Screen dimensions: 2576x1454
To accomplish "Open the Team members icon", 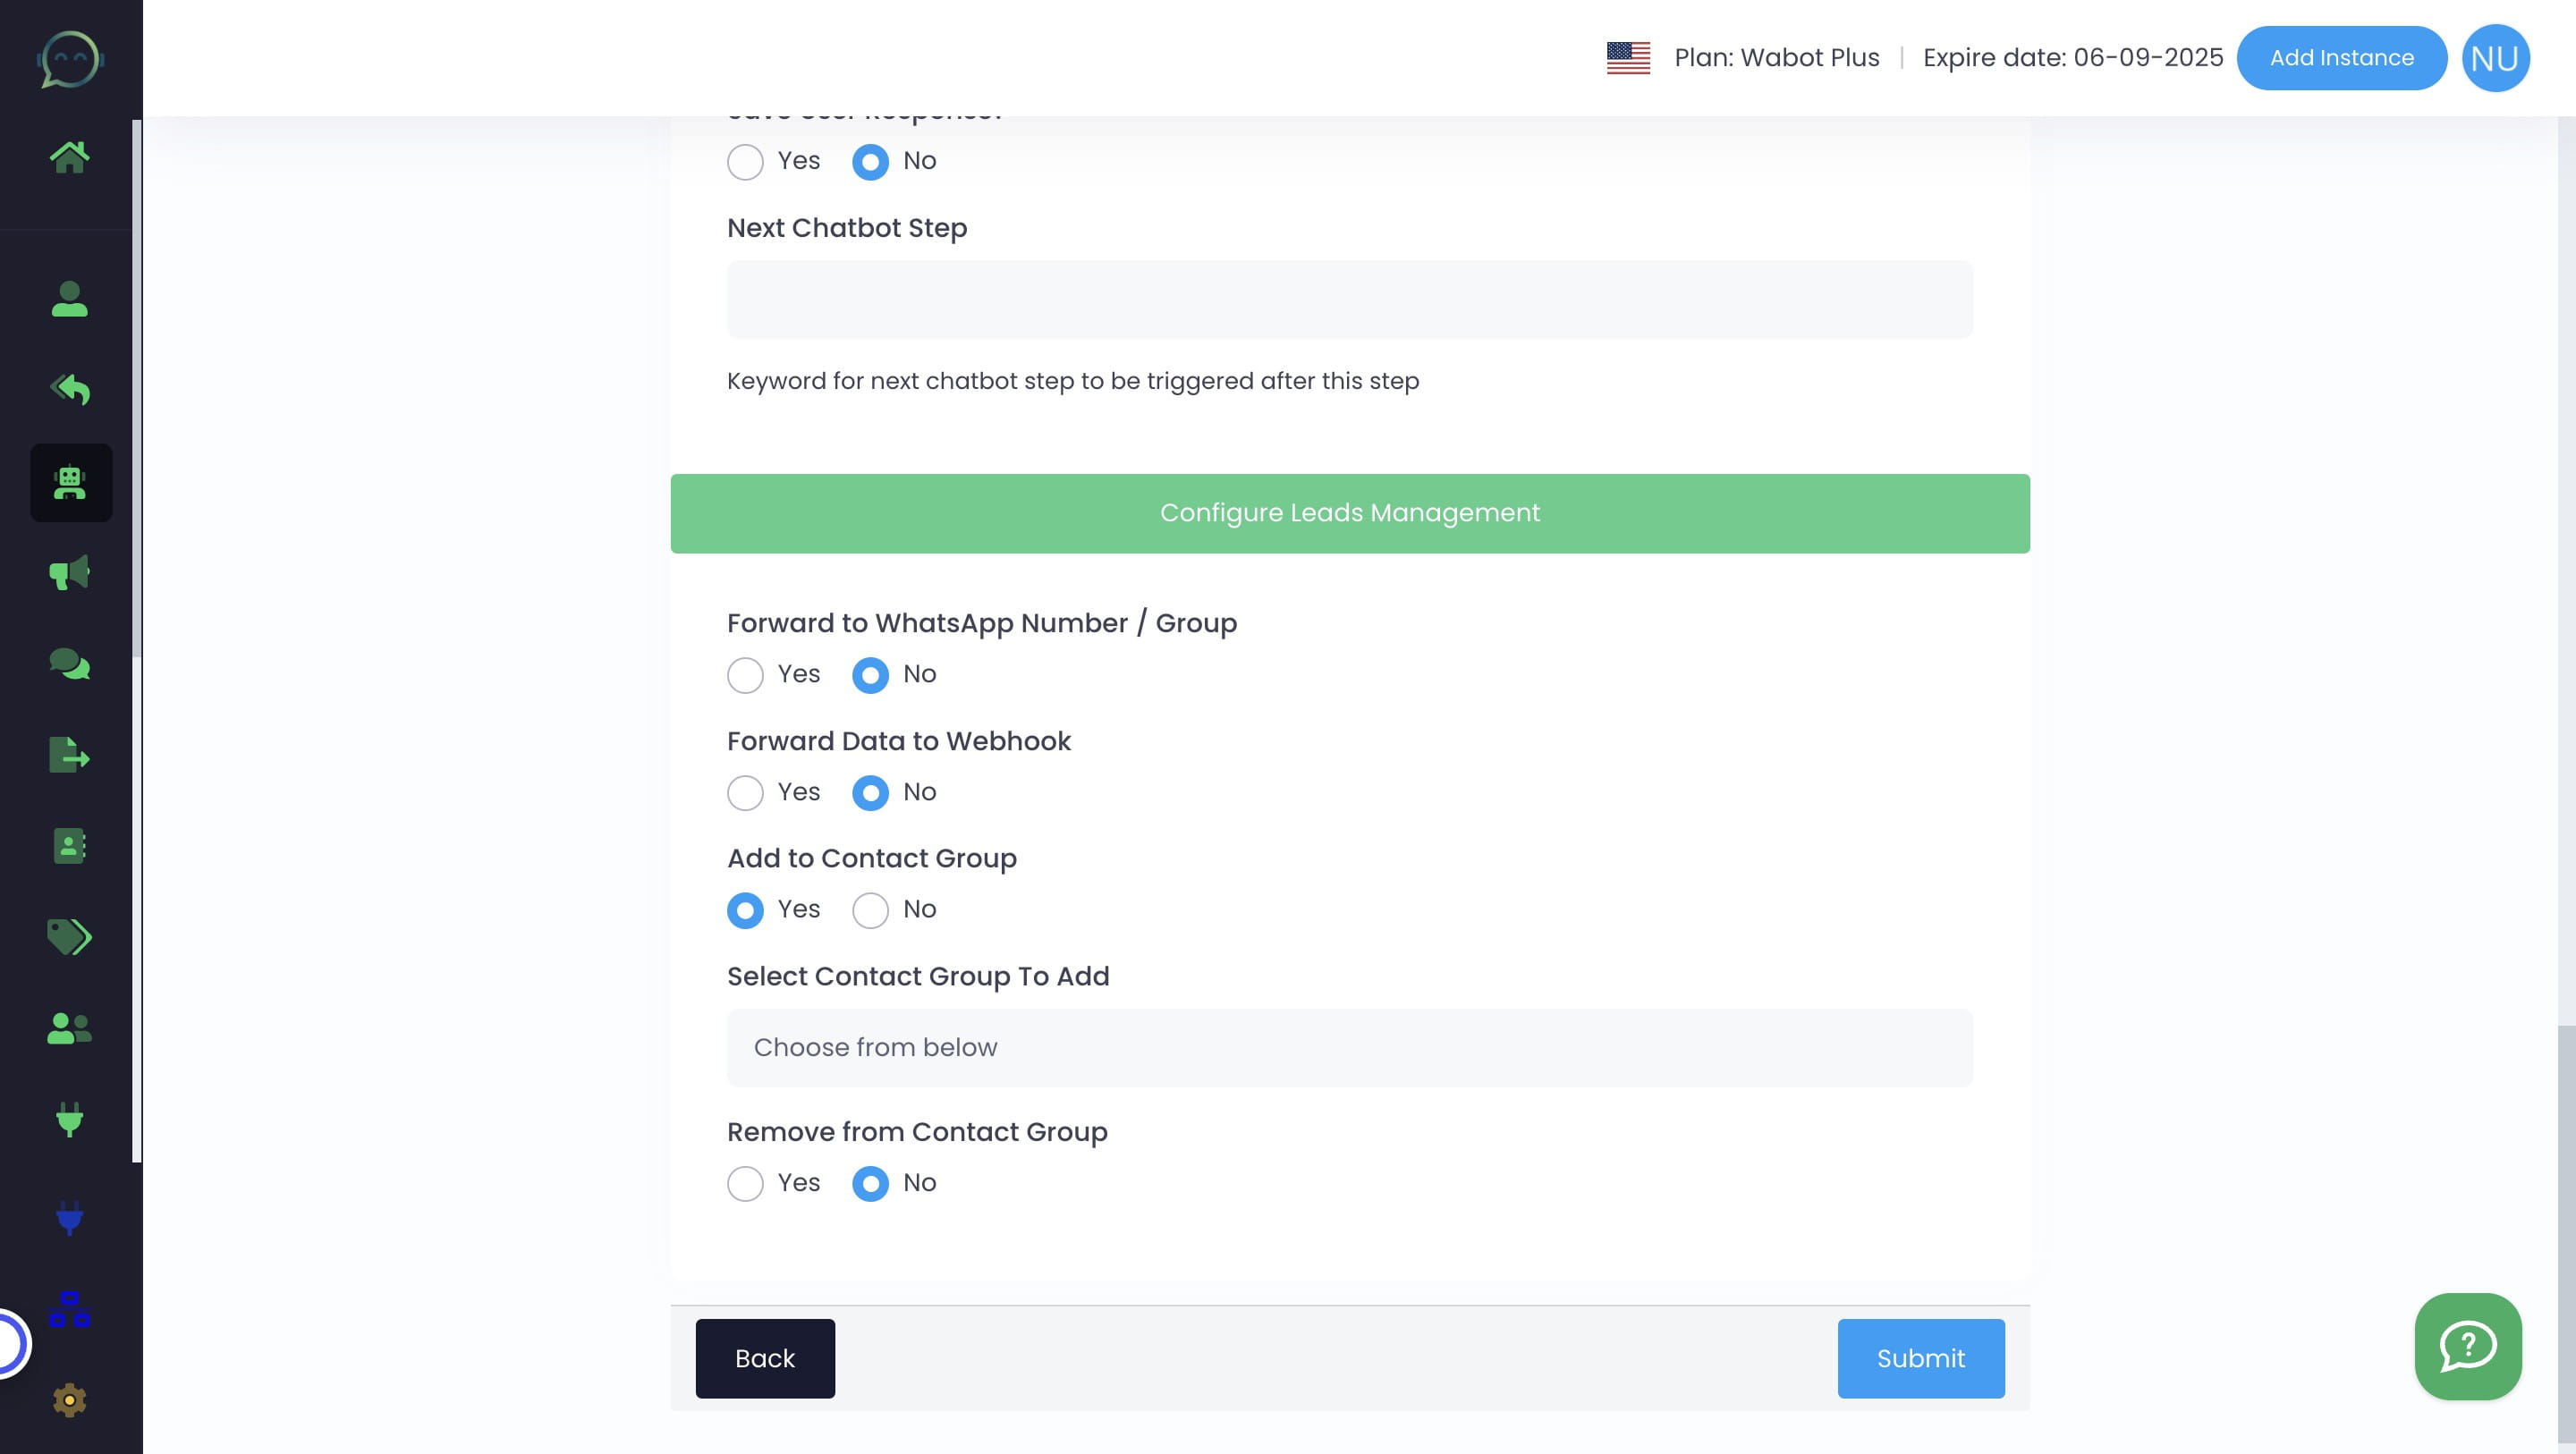I will click(x=71, y=1027).
